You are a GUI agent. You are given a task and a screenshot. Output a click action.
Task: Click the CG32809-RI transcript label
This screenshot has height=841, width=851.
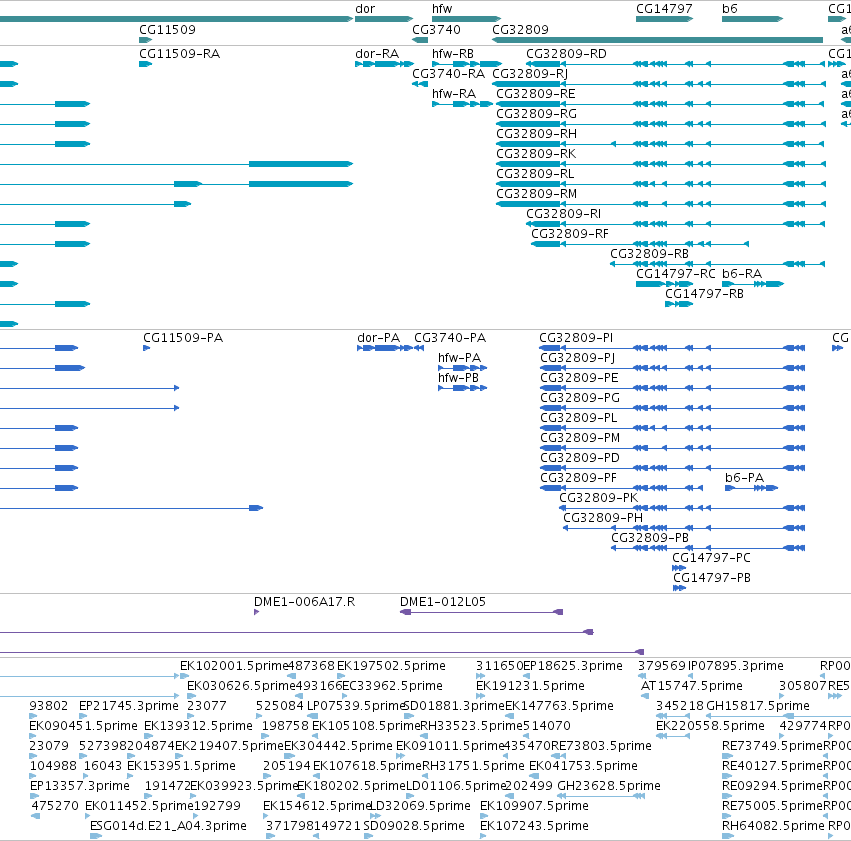click(563, 214)
